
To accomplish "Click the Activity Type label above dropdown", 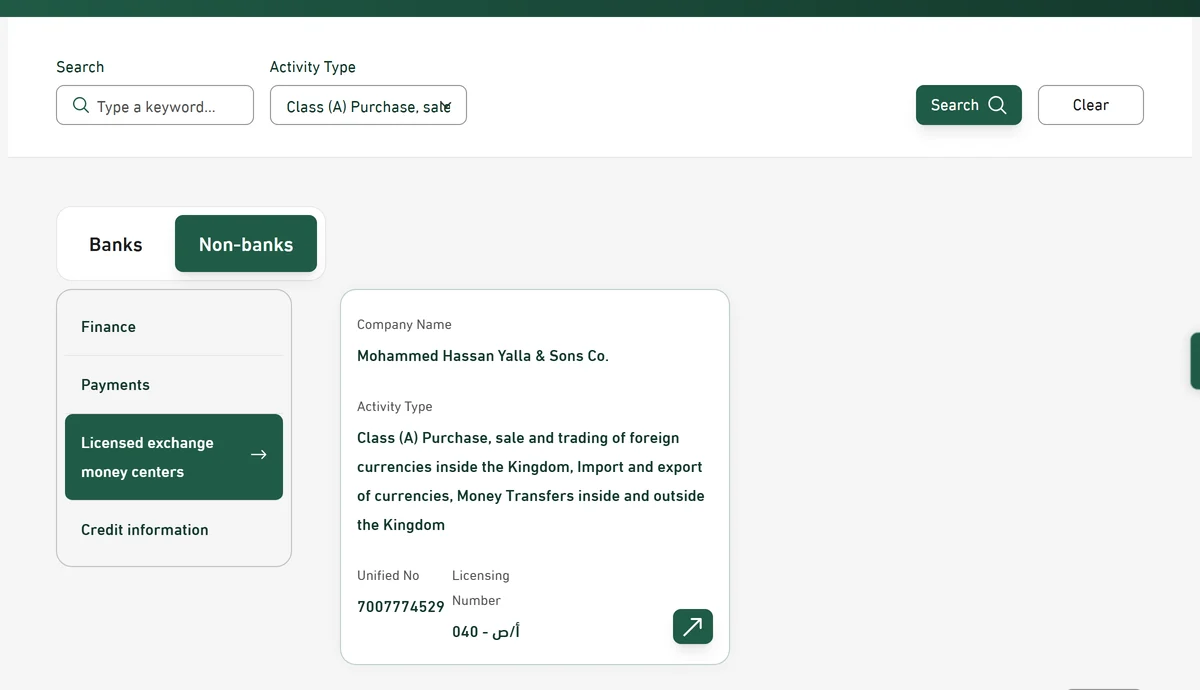I will (x=313, y=67).
